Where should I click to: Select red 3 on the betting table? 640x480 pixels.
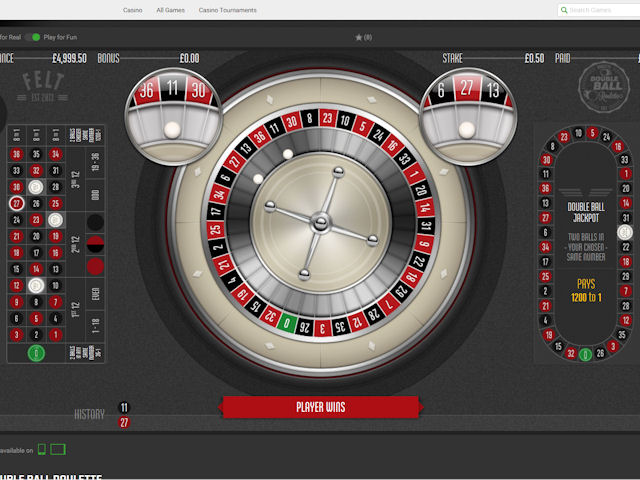tap(16, 335)
